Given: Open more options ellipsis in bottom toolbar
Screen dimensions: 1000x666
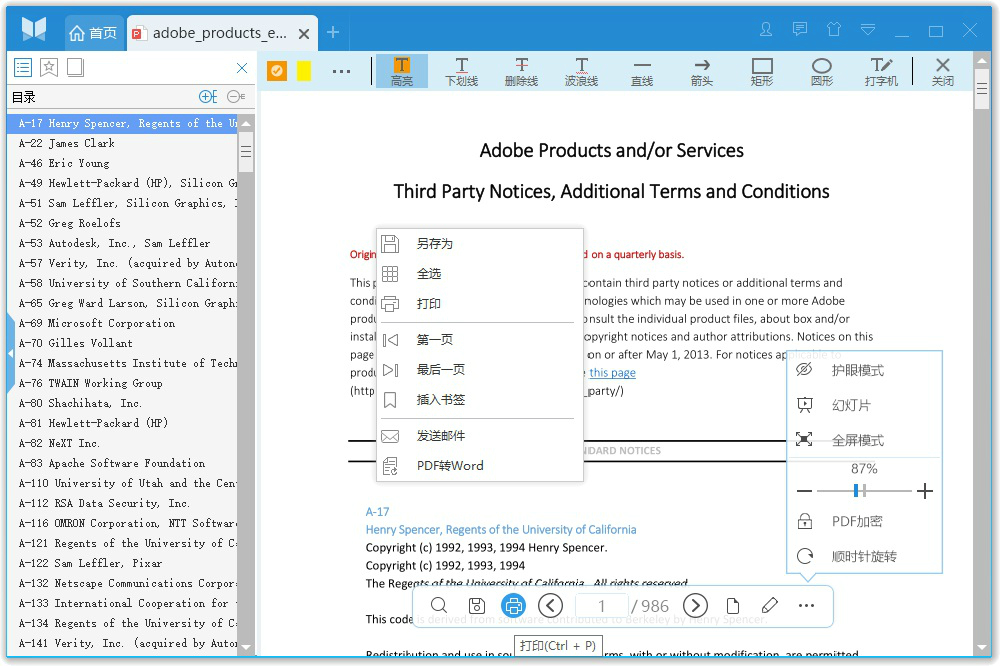Looking at the screenshot, I should [806, 605].
